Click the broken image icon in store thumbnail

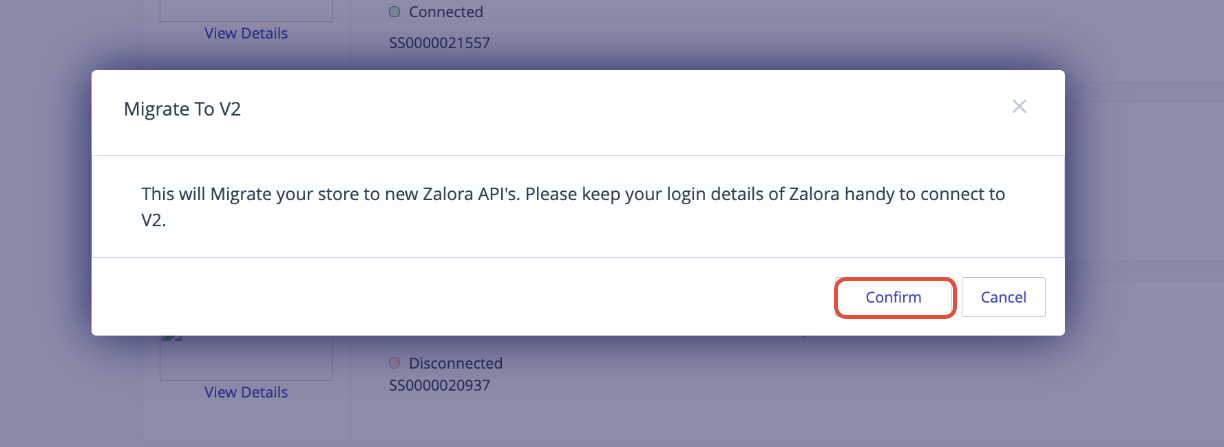point(172,337)
